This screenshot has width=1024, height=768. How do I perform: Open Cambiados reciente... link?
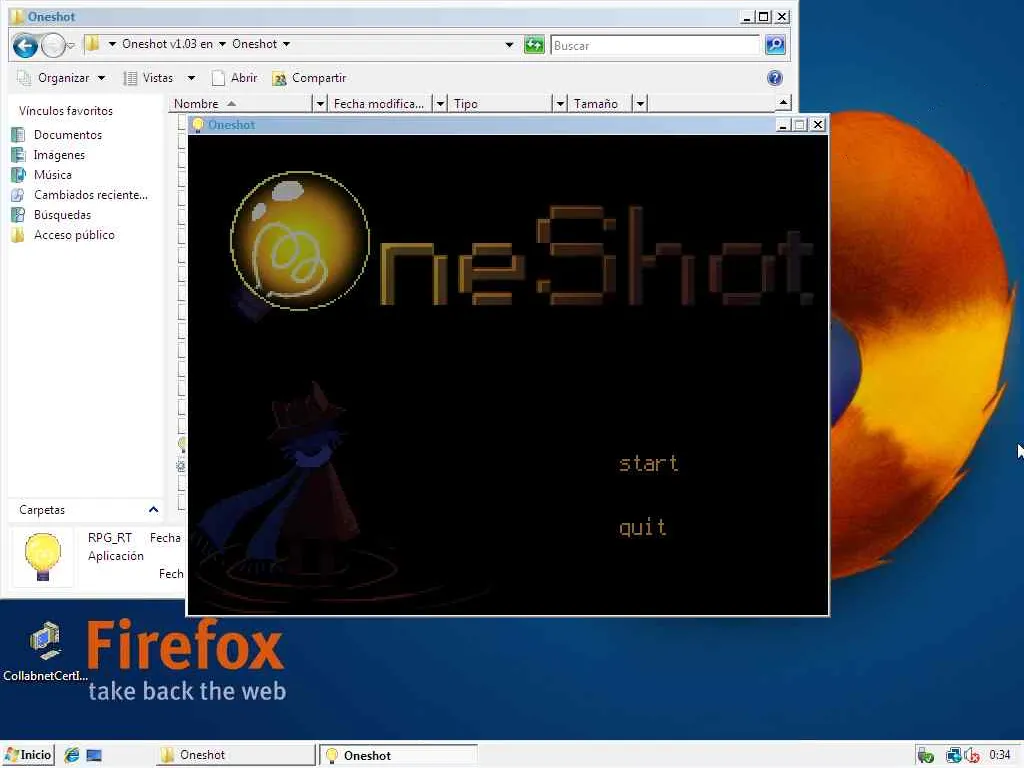pyautogui.click(x=91, y=195)
